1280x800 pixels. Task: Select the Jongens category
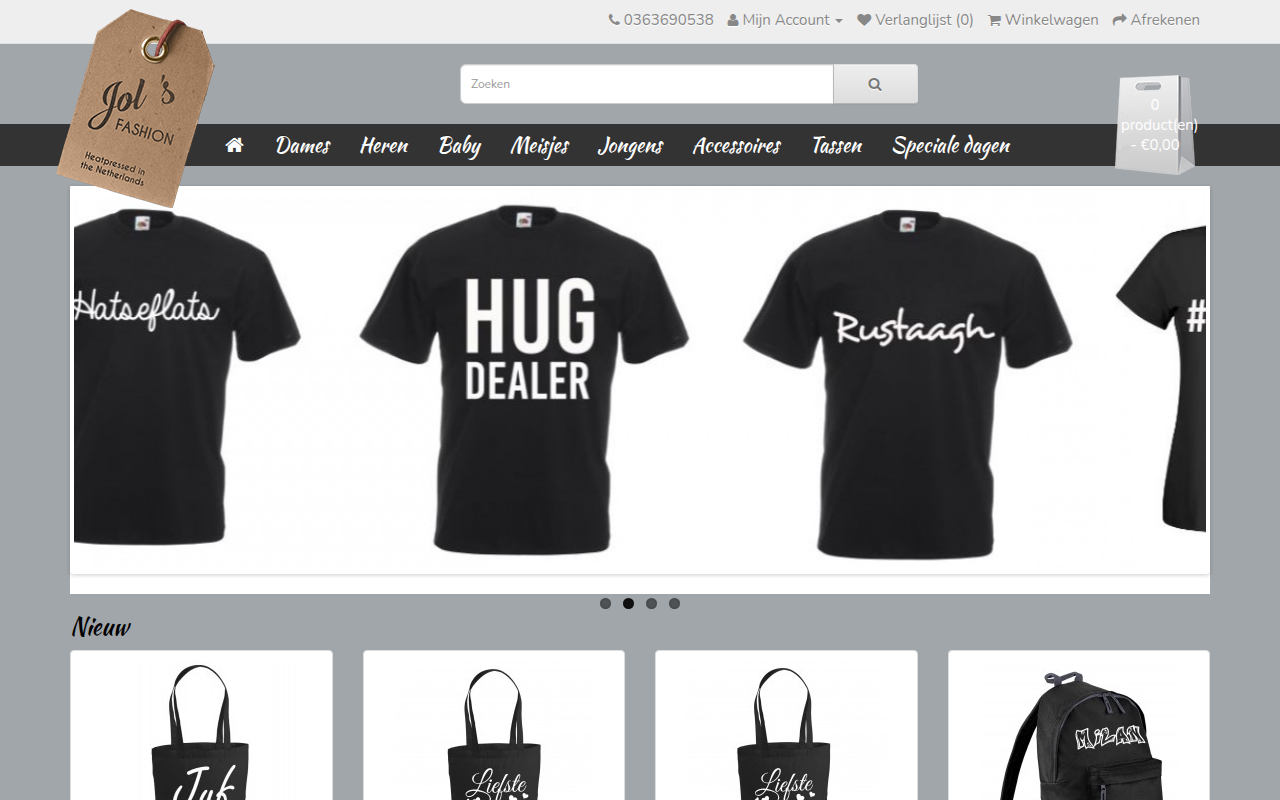pos(631,146)
